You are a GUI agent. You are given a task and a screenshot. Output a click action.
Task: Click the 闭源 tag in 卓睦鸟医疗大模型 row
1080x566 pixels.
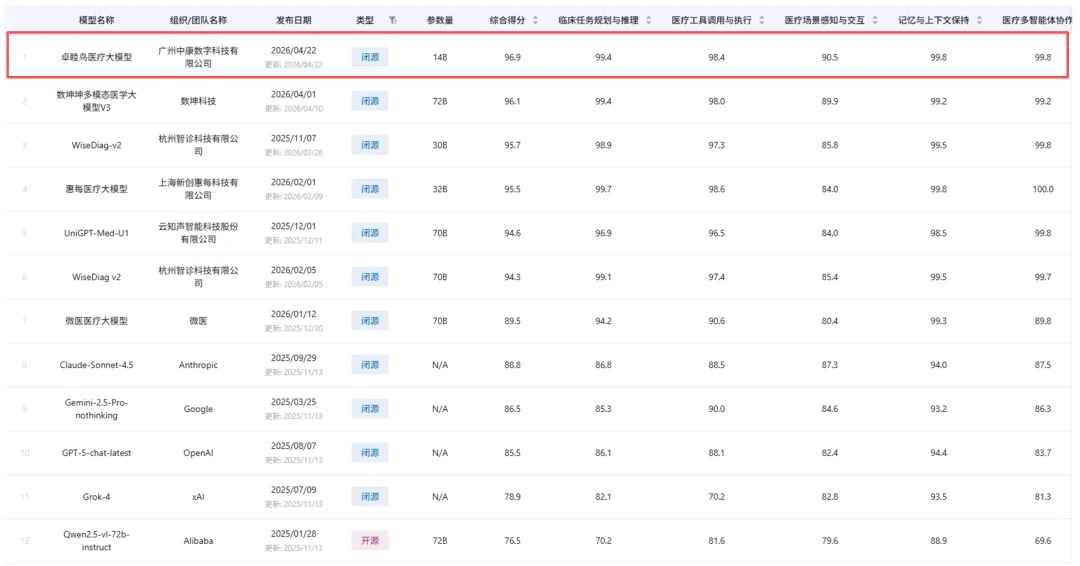pyautogui.click(x=370, y=57)
